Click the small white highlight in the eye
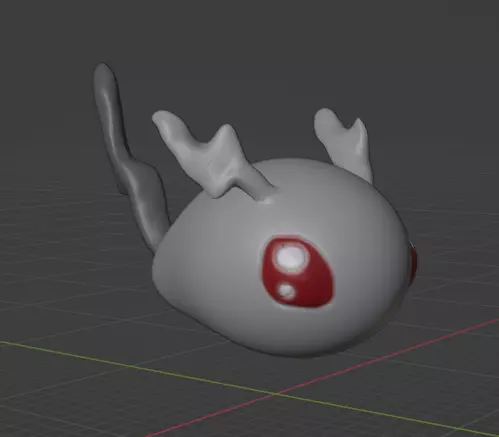Image resolution: width=499 pixels, height=437 pixels. click(286, 291)
